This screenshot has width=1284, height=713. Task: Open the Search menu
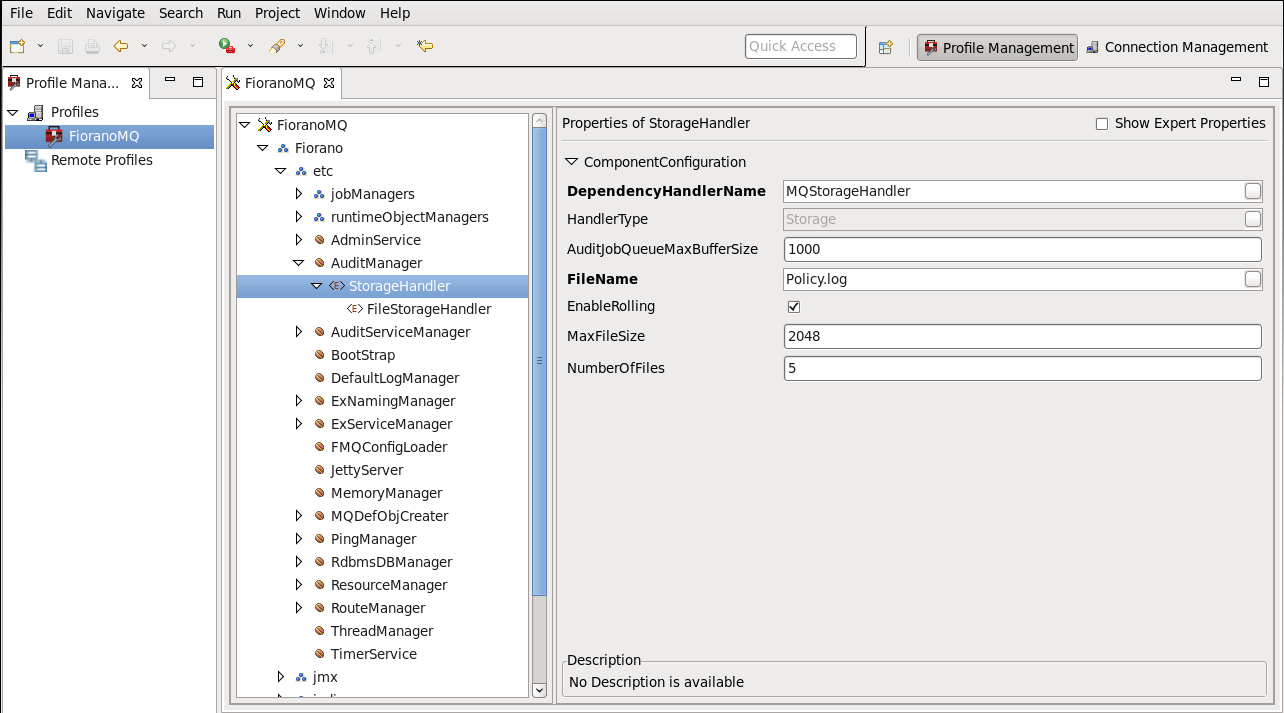pos(181,13)
